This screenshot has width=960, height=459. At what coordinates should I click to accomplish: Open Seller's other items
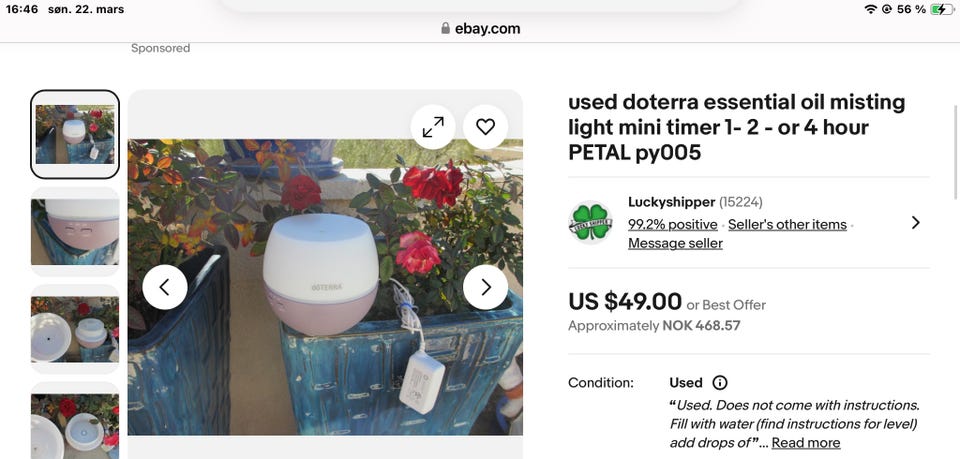pyautogui.click(x=787, y=224)
